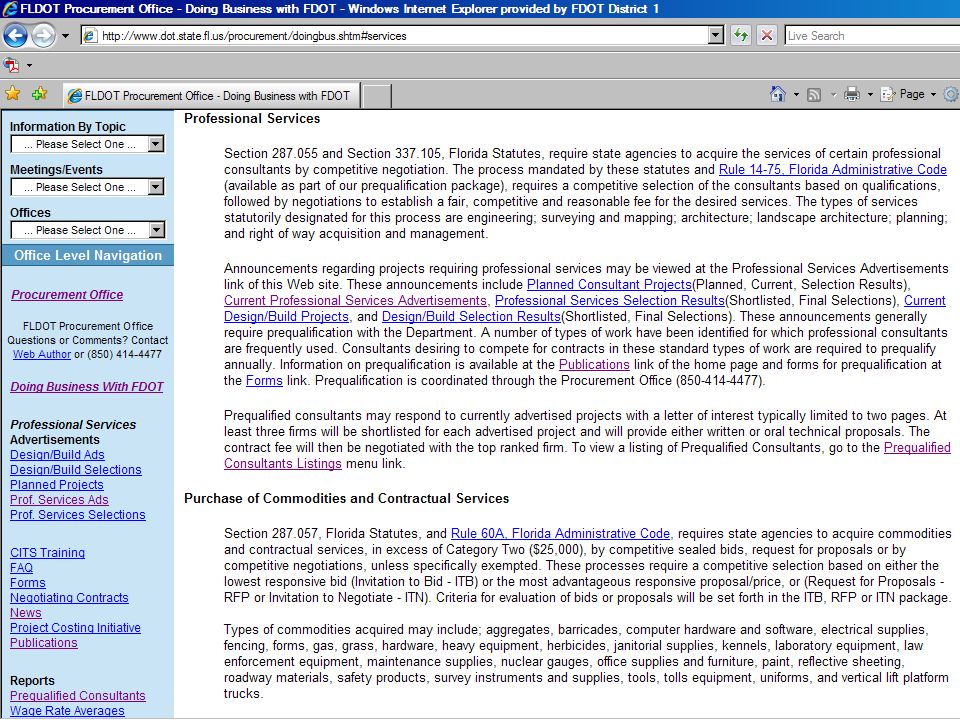The height and width of the screenshot is (720, 960).
Task: Open Planned Projects sidebar link
Action: [x=56, y=484]
